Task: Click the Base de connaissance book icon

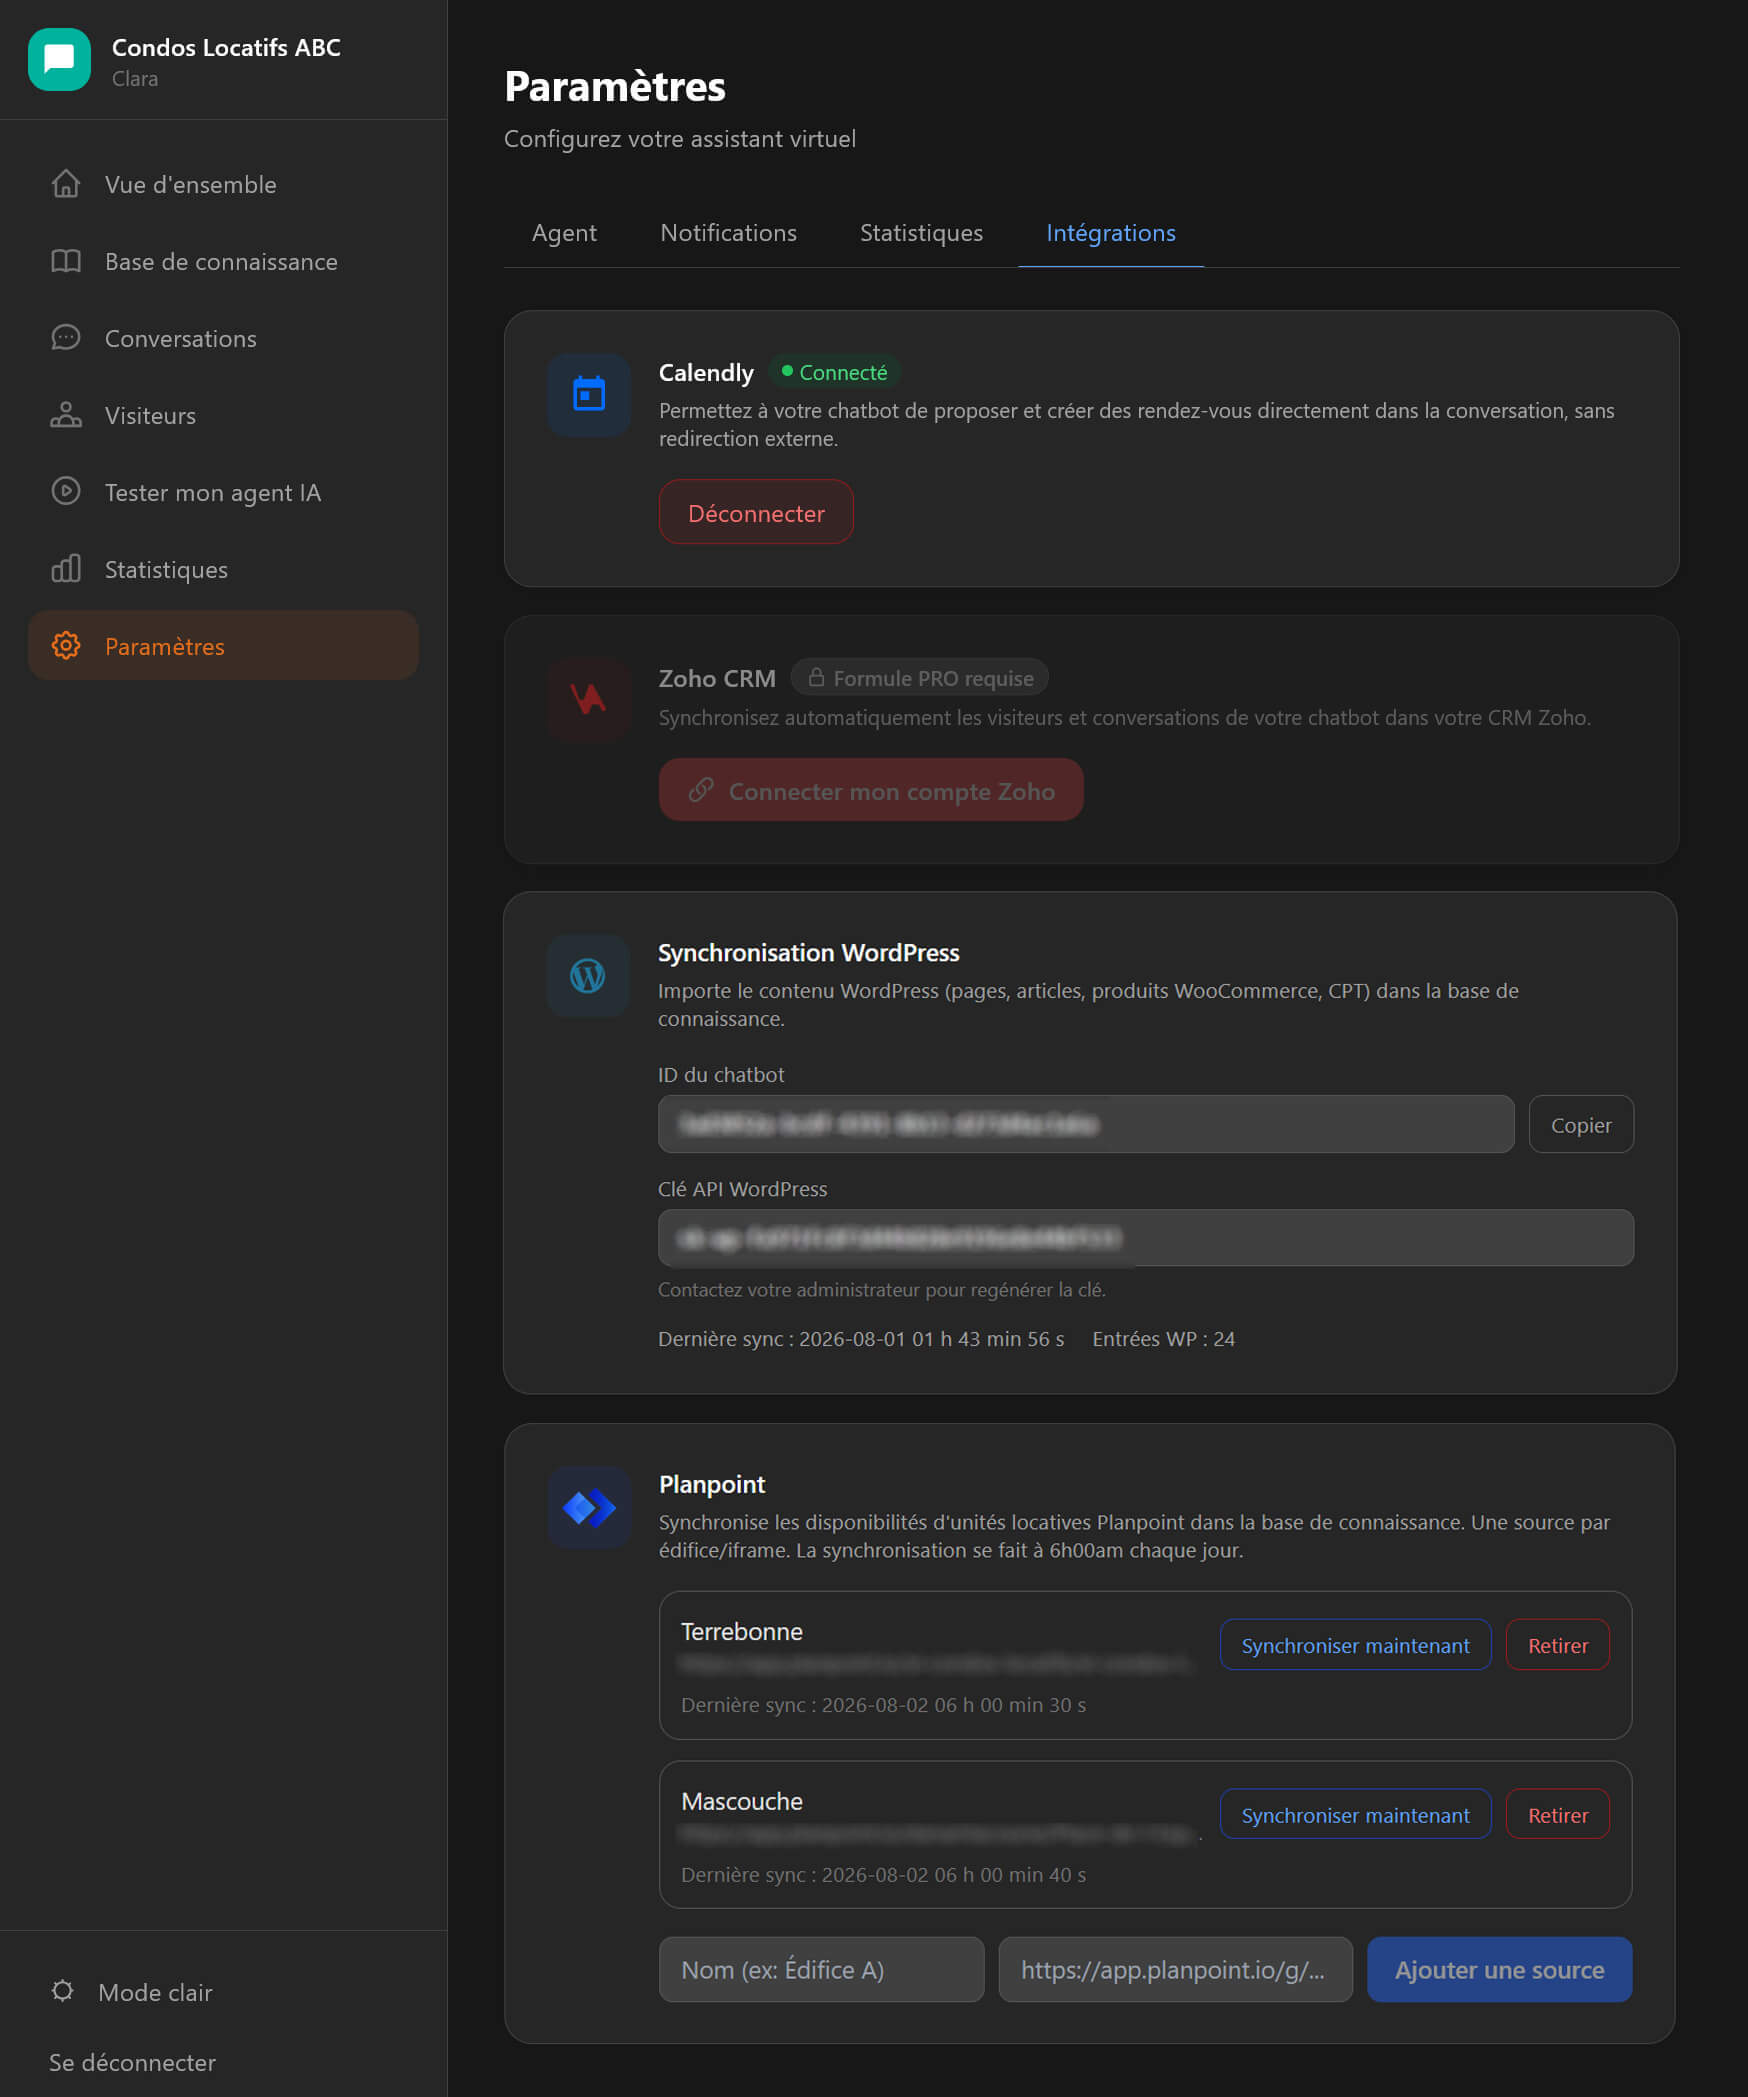Action: tap(66, 261)
